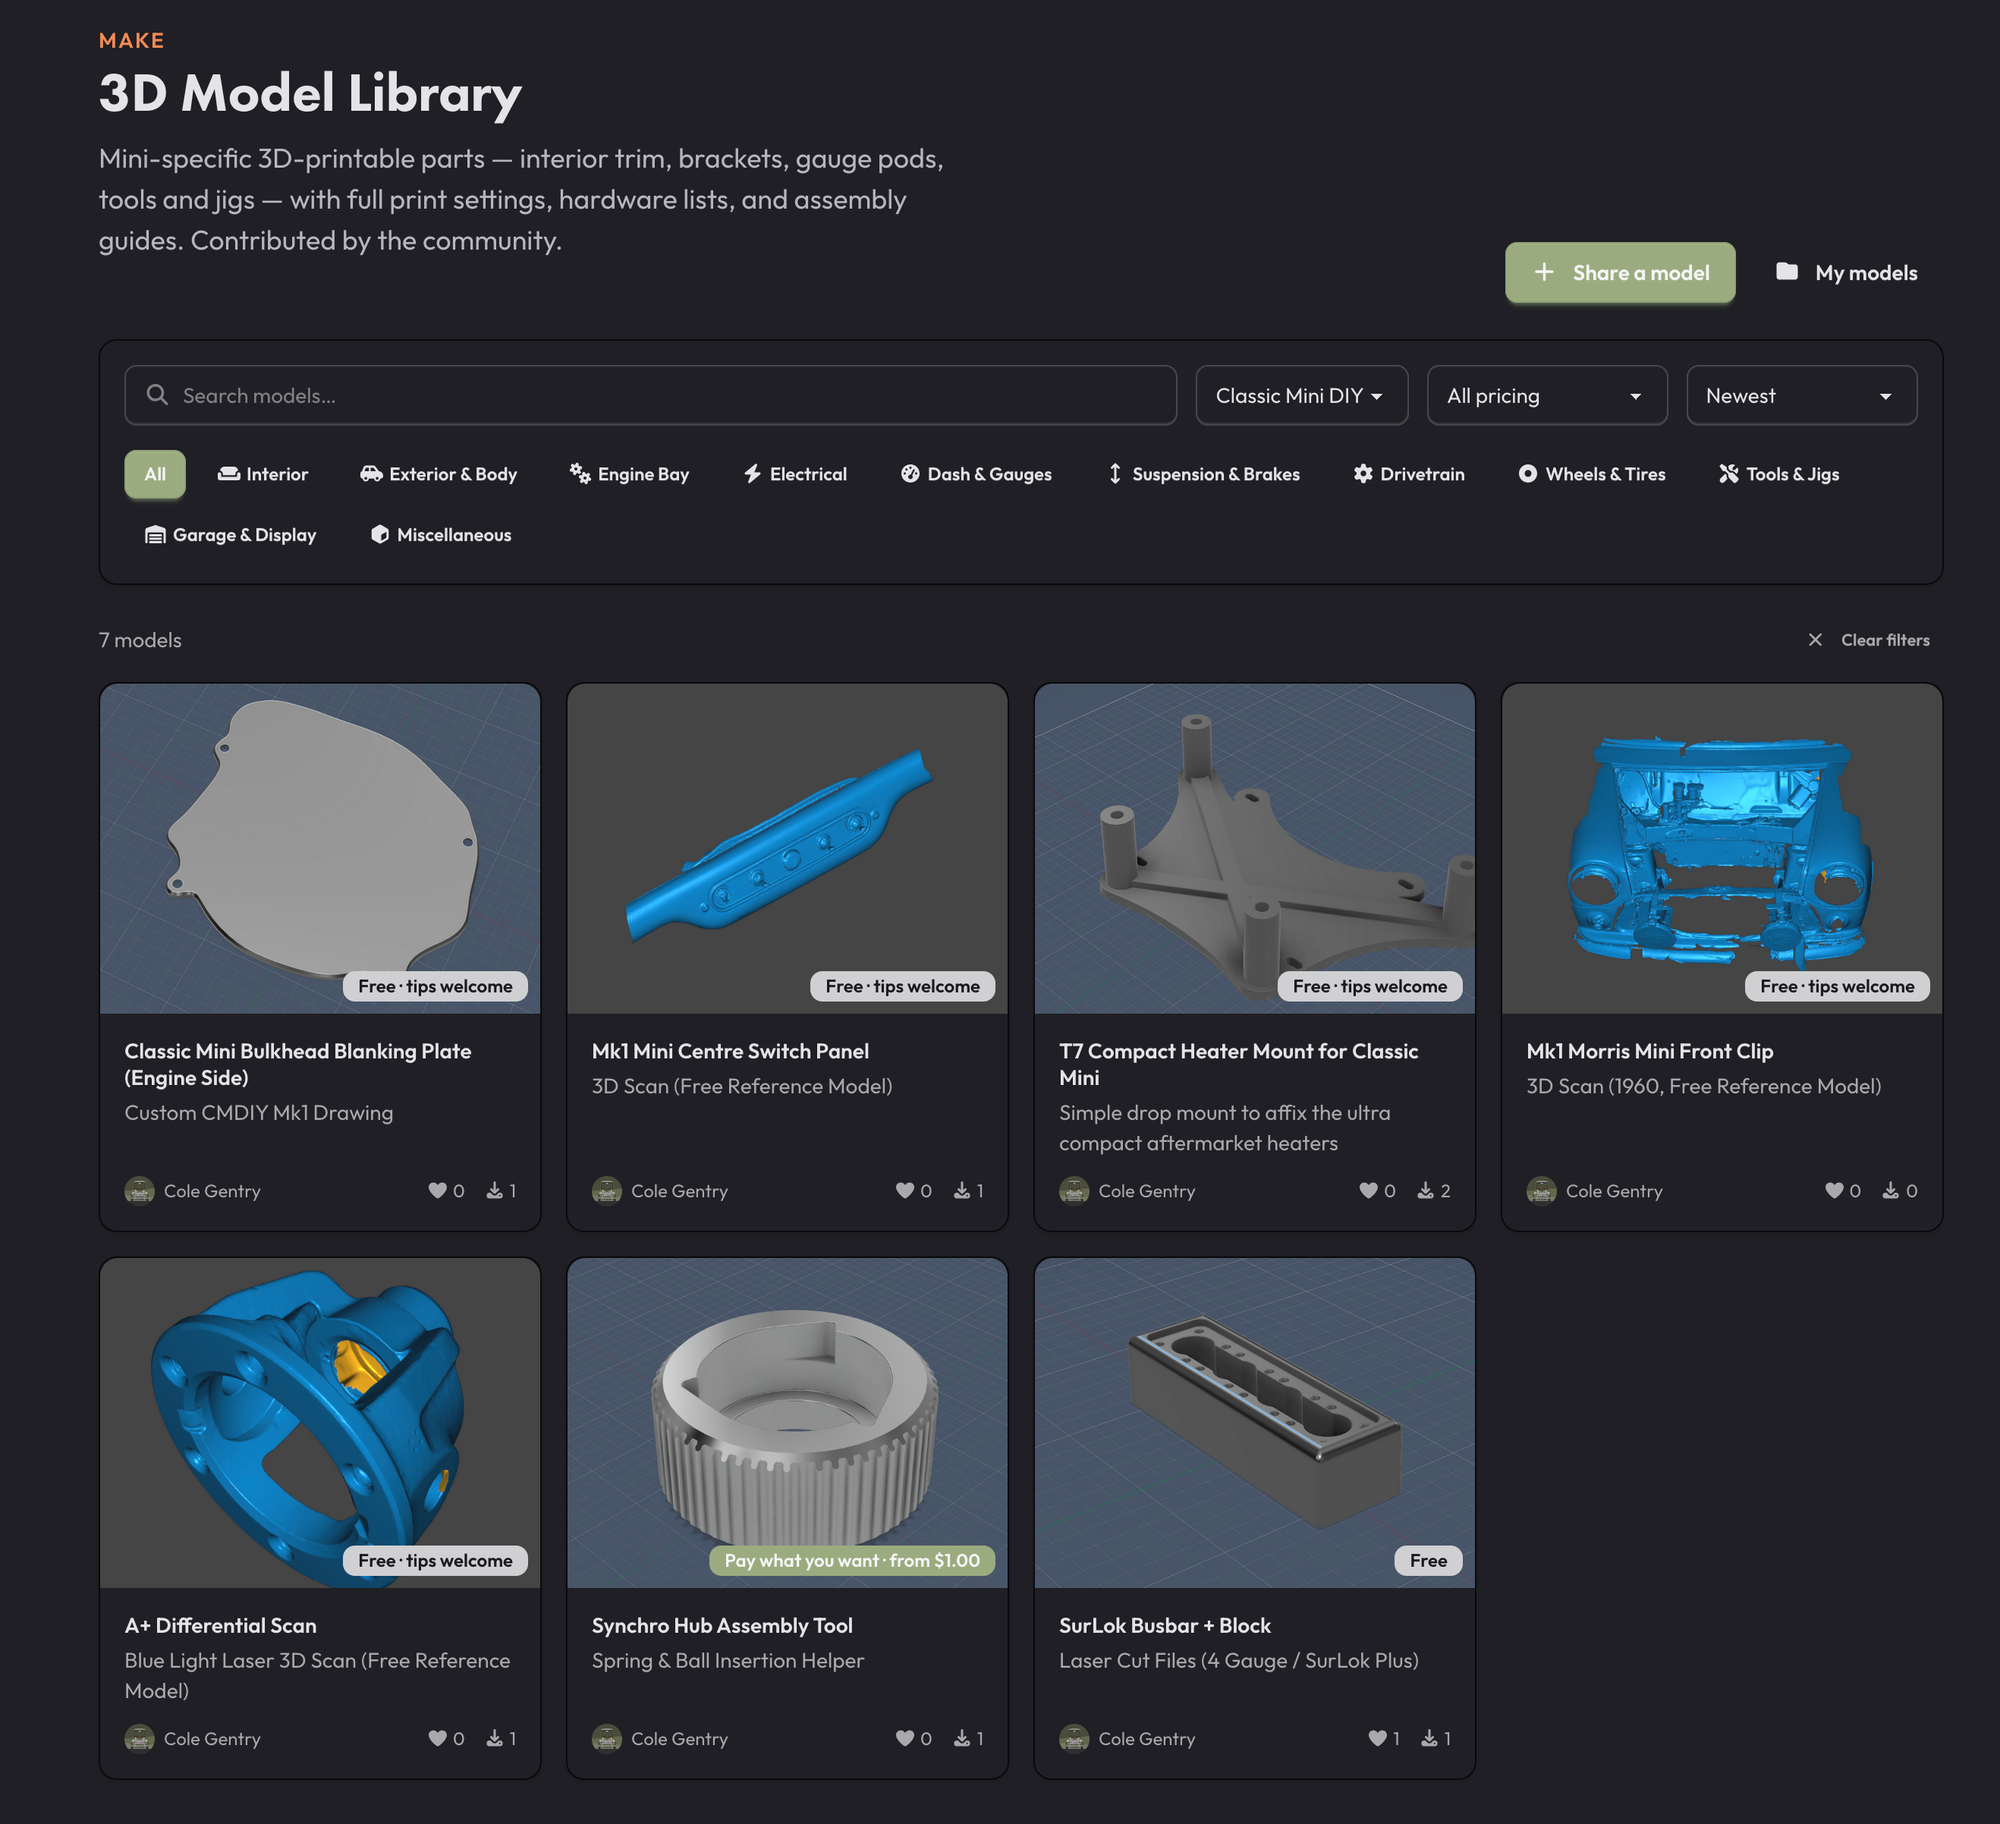Click the synchro hub tool thumbnail
Screen dimensions: 2000x1824
pos(787,1422)
